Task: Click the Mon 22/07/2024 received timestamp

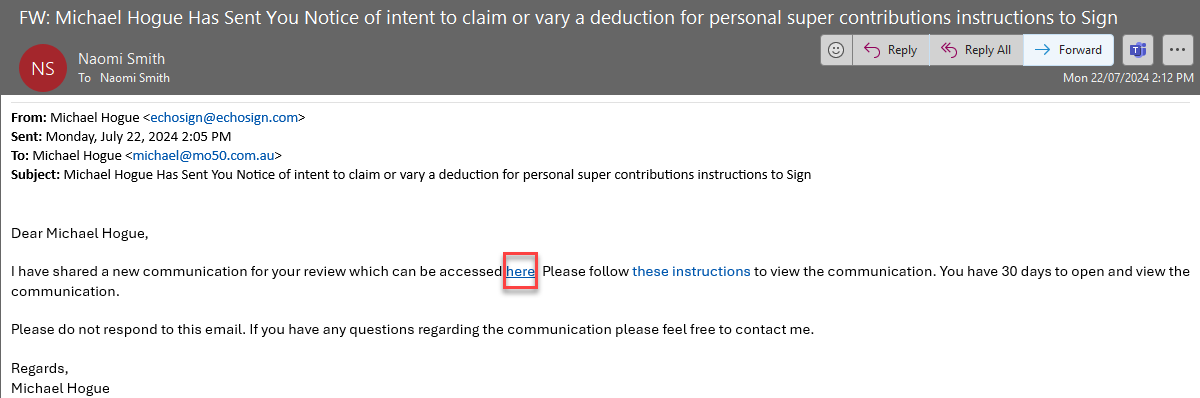Action: [x=1128, y=78]
